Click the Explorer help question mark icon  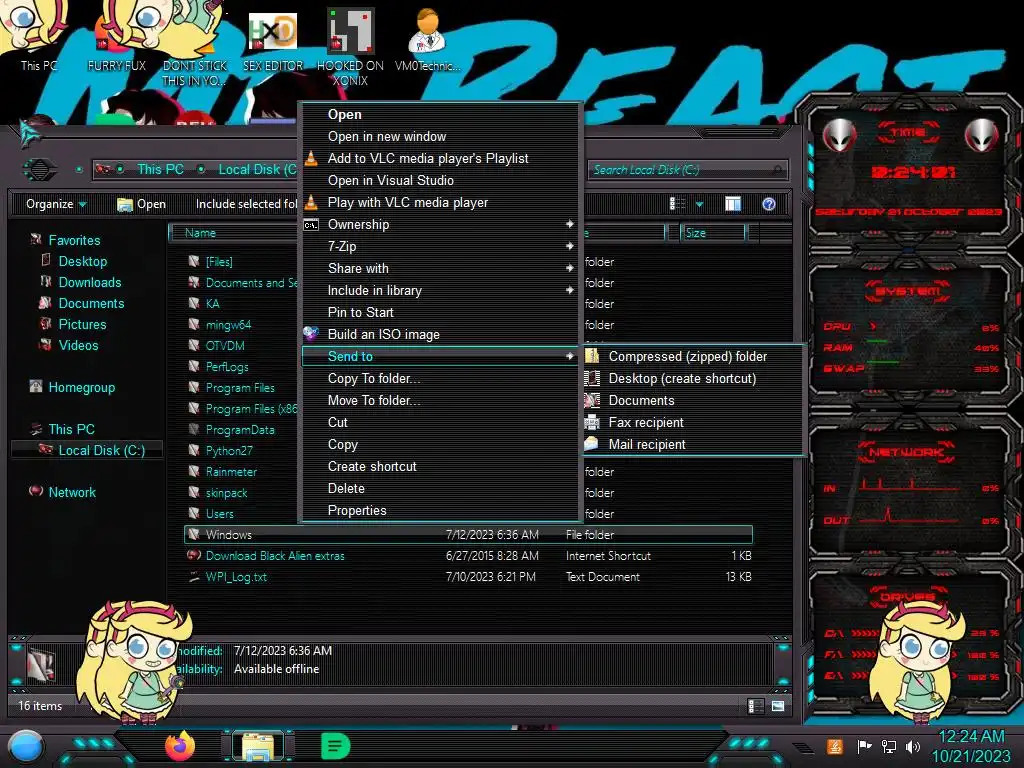769,204
